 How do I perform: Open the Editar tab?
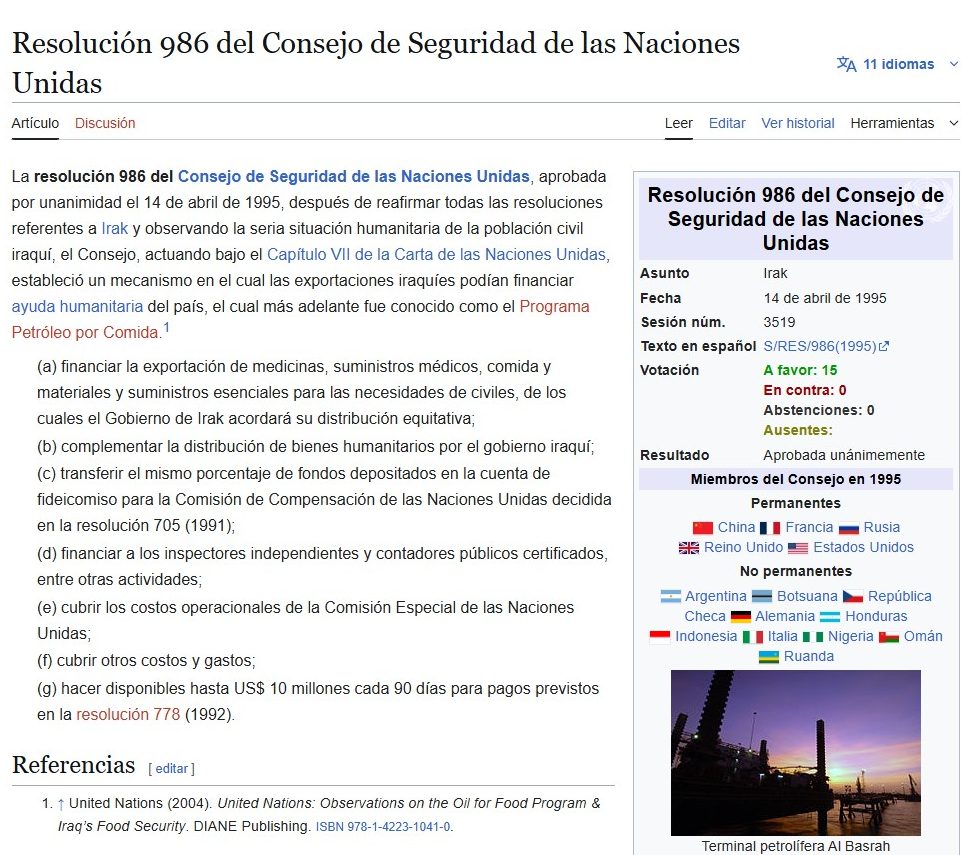(x=727, y=123)
